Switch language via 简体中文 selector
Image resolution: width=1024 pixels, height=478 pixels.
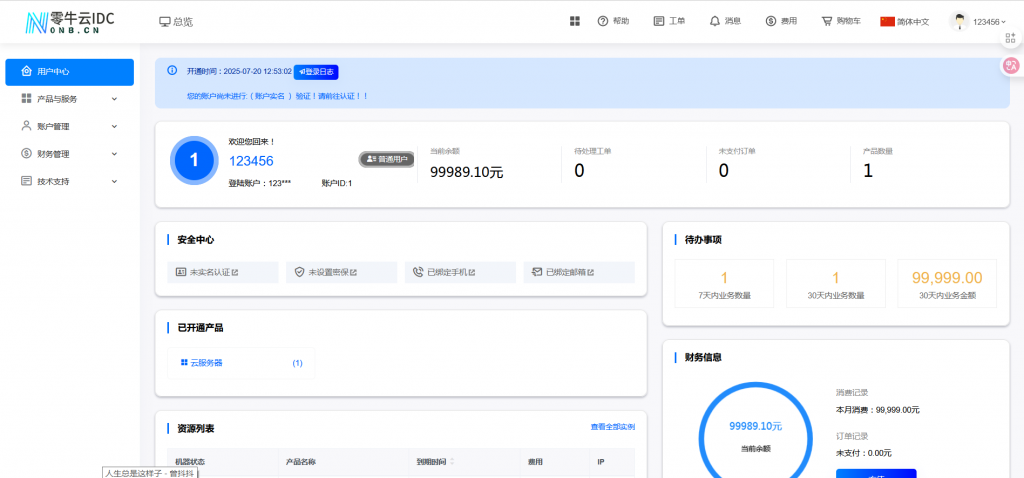904,21
